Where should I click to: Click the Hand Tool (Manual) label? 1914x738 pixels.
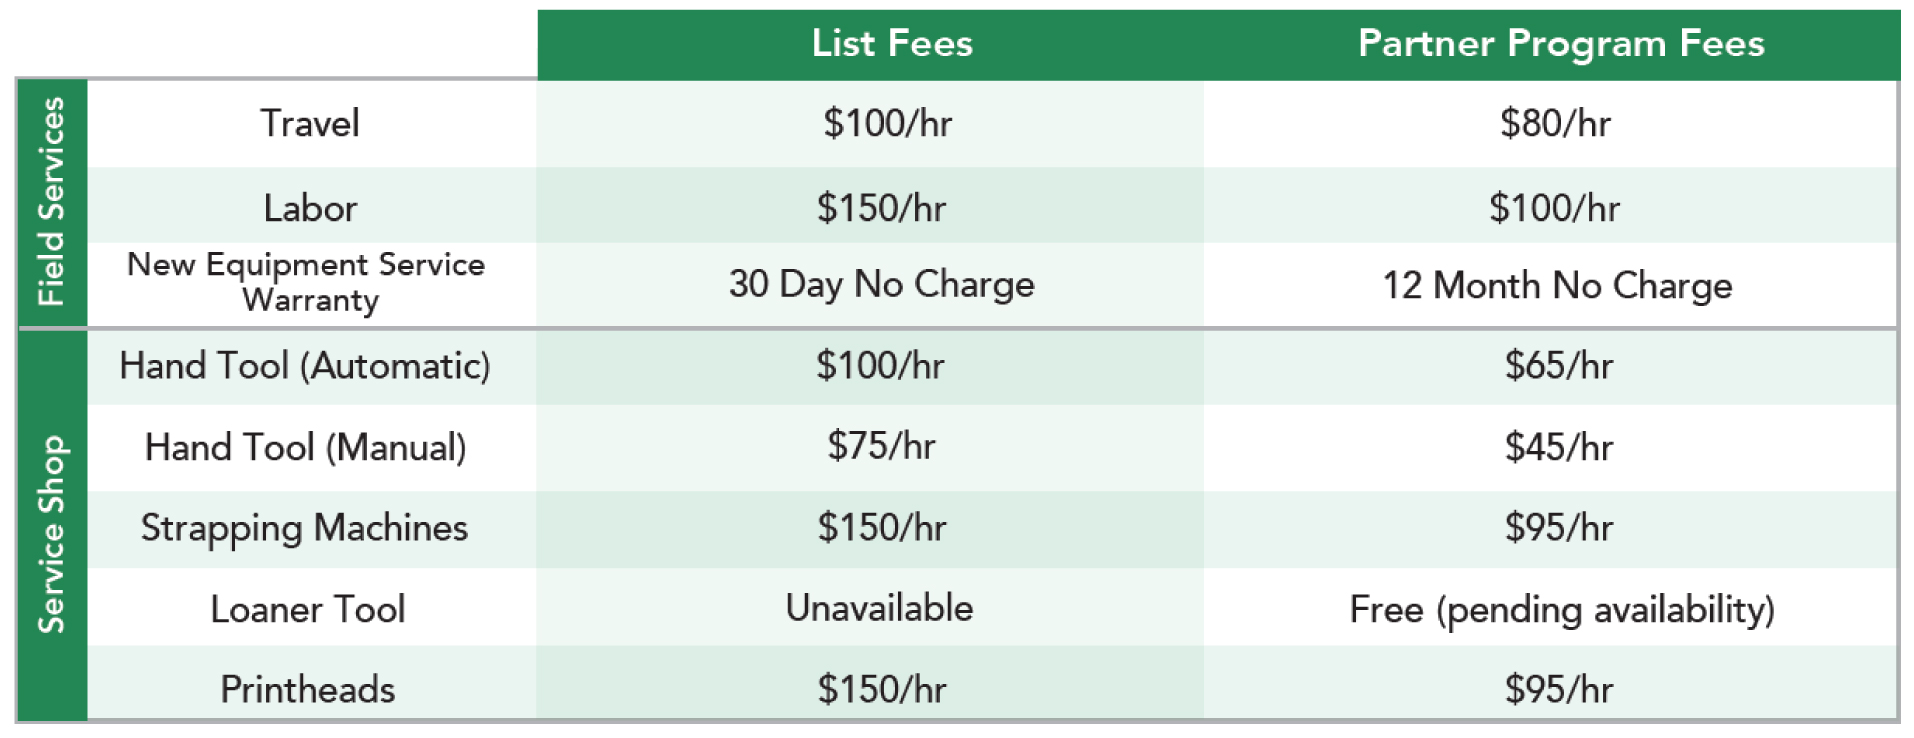pos(306,447)
